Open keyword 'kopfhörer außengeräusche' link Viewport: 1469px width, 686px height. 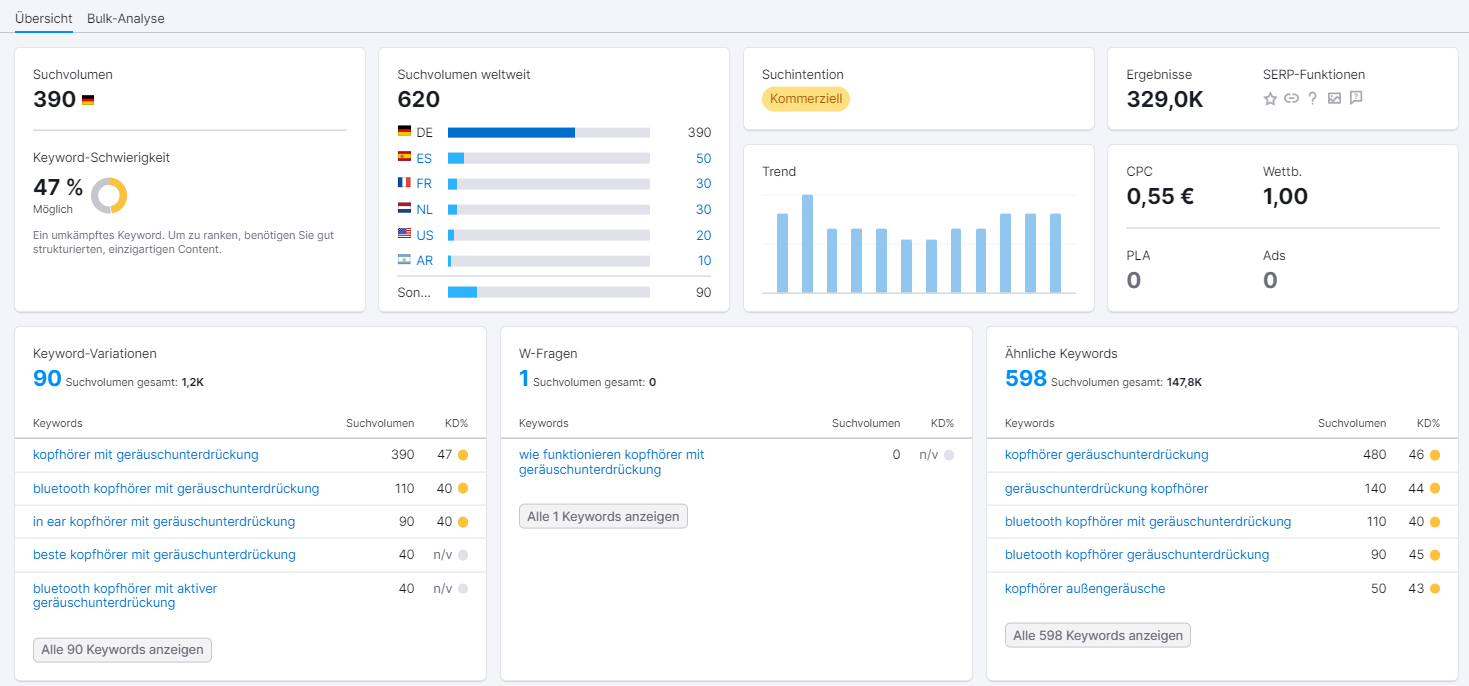(x=1084, y=588)
